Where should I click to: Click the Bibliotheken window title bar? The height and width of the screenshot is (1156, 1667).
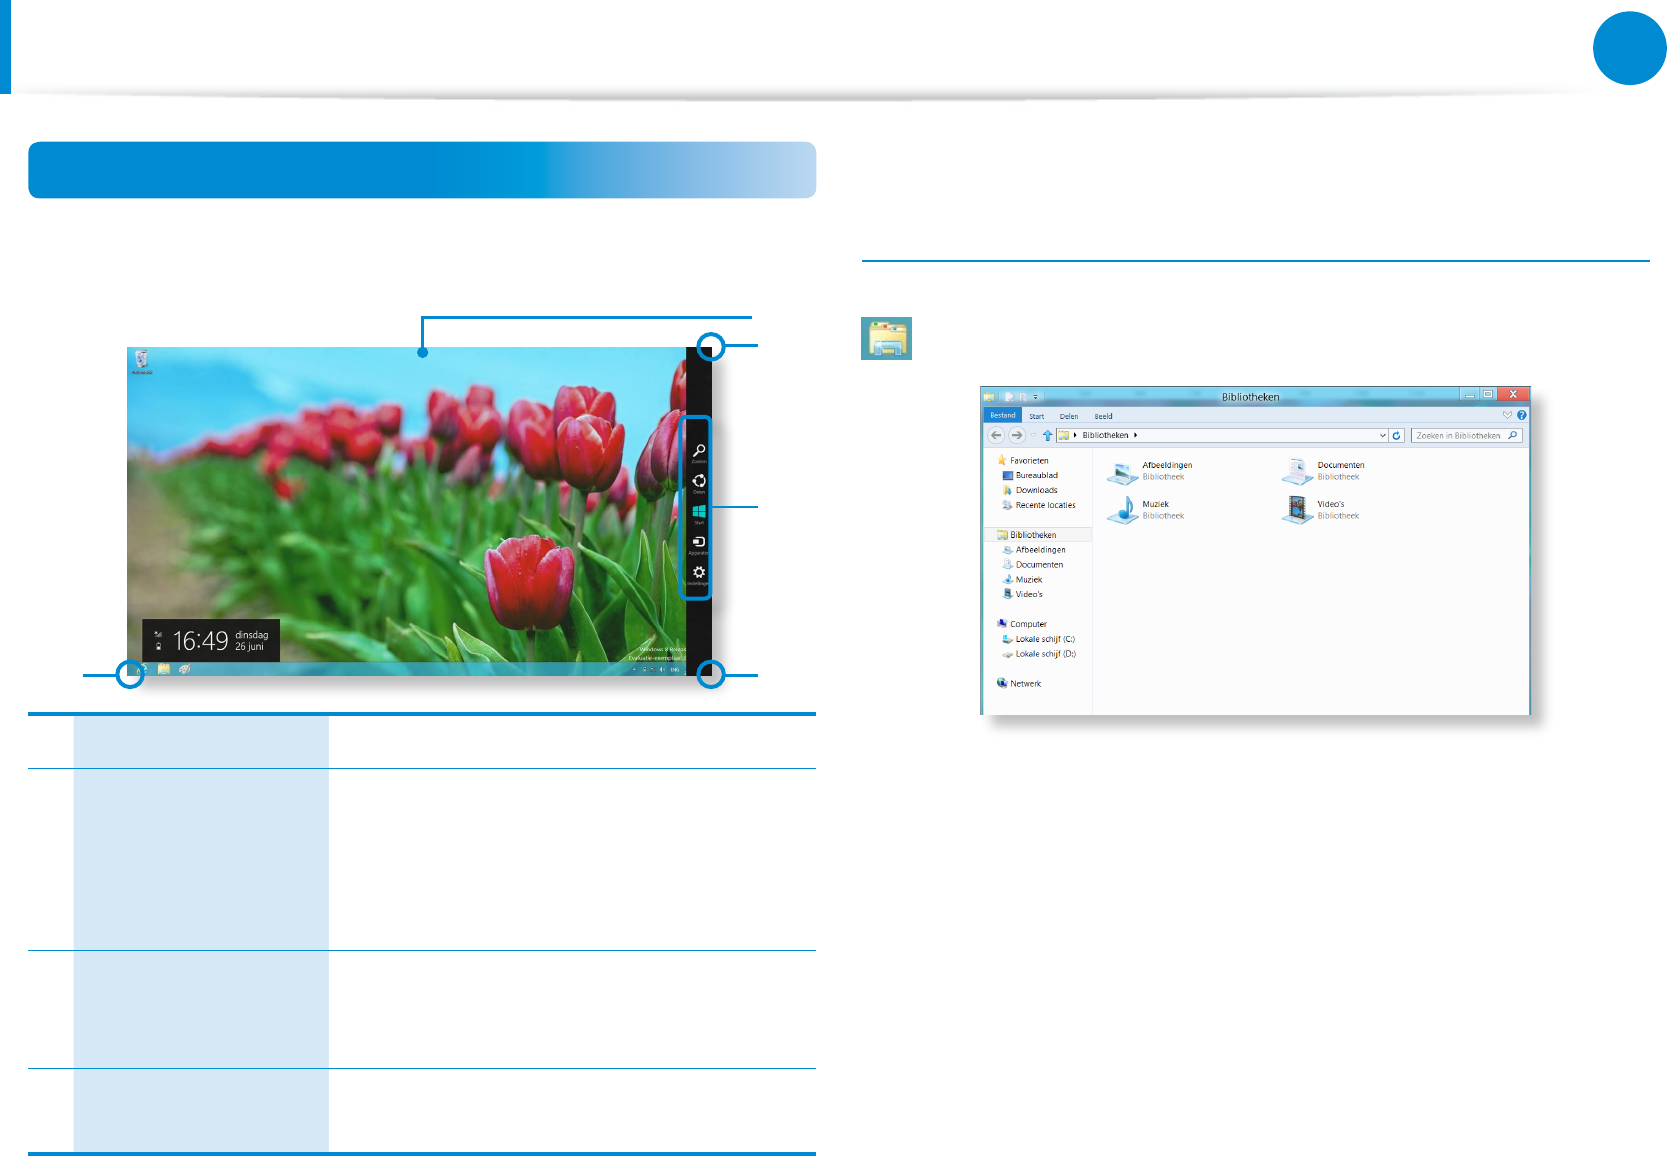coord(1250,397)
